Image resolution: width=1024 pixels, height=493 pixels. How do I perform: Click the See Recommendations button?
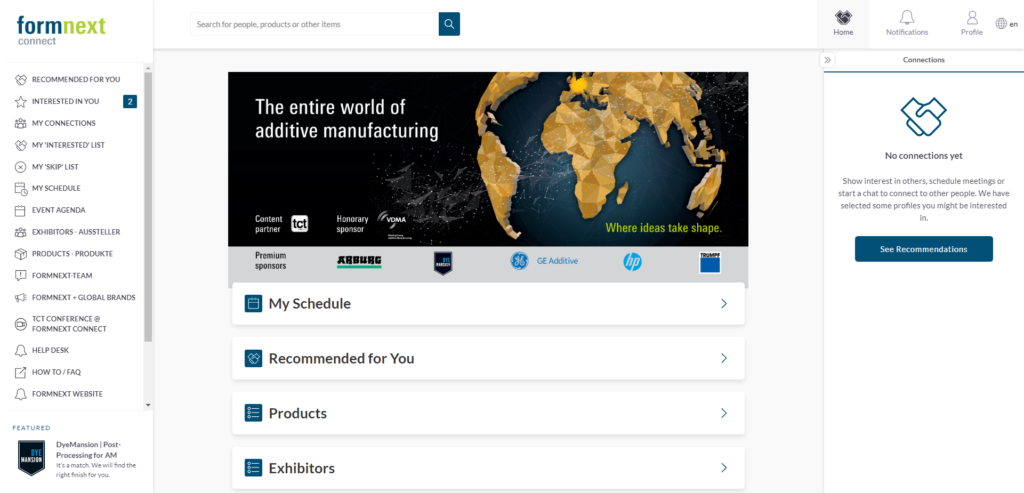pyautogui.click(x=923, y=249)
